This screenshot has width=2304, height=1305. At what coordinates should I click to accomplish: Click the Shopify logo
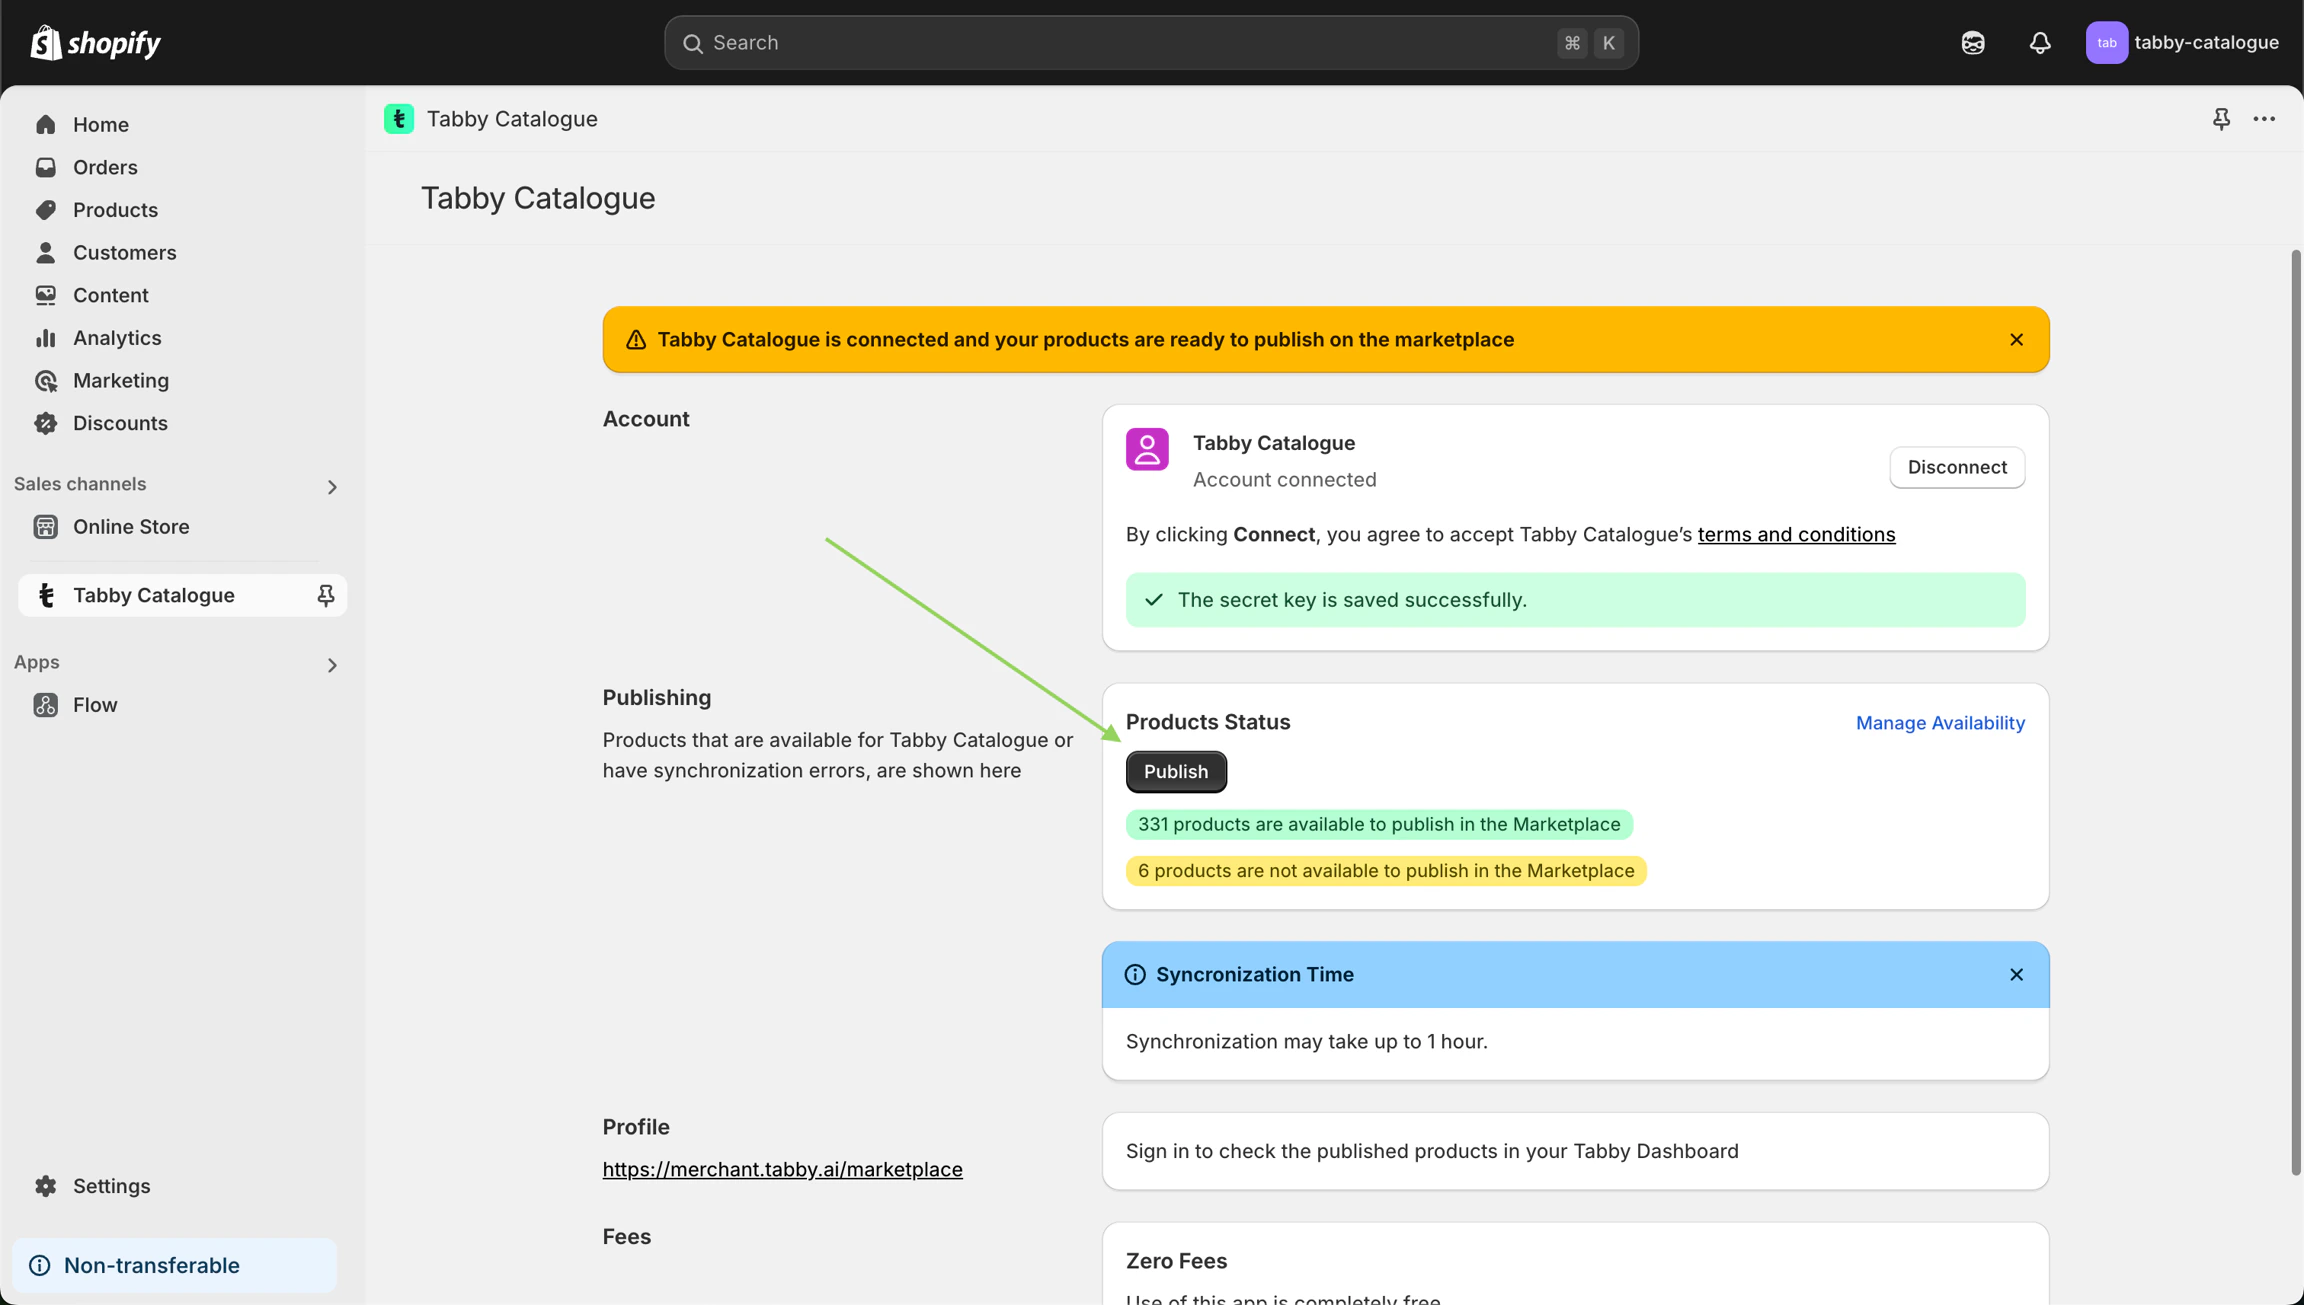95,43
